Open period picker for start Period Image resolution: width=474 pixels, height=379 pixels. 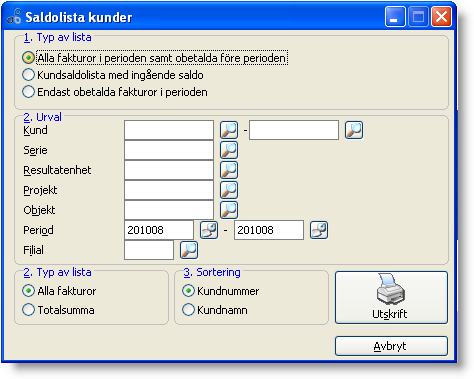tap(209, 230)
